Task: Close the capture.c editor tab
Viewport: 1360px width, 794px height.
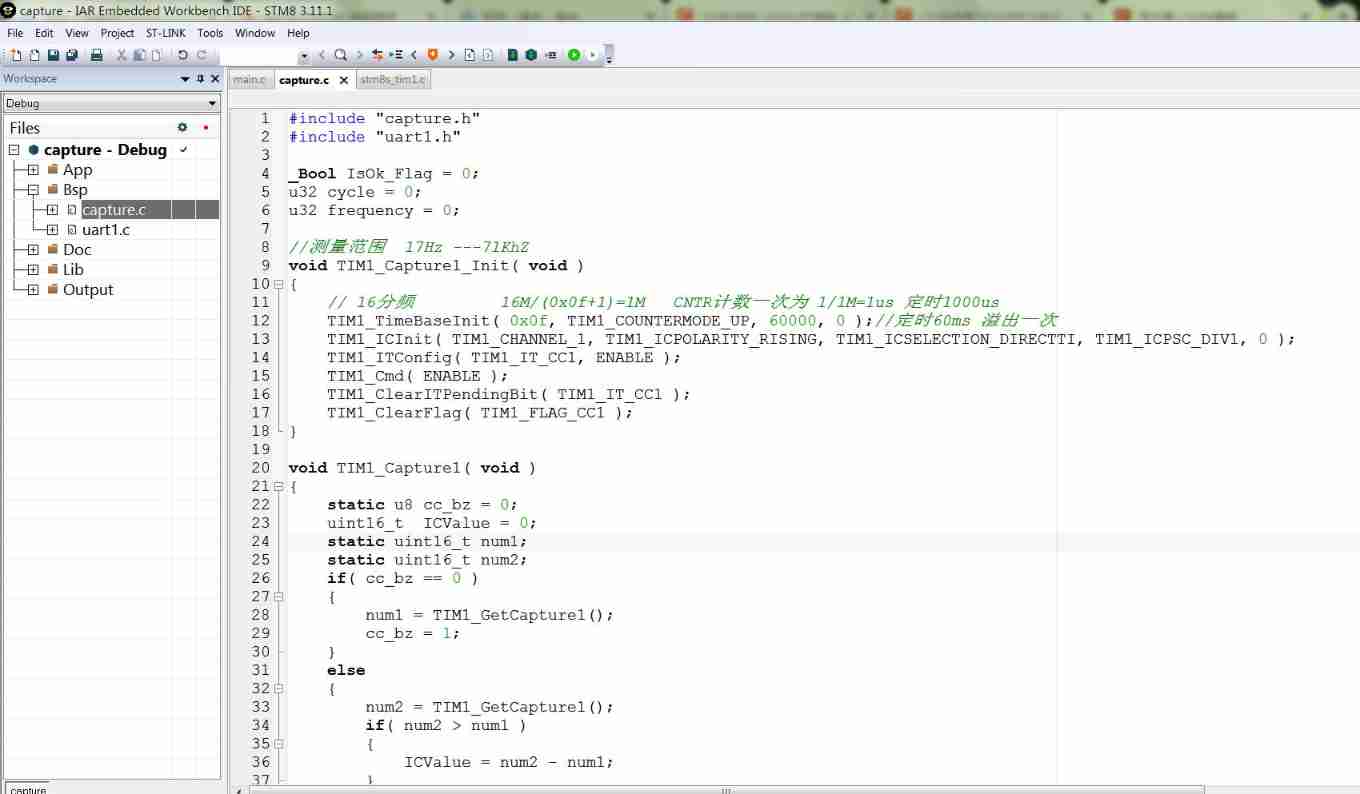Action: coord(344,80)
